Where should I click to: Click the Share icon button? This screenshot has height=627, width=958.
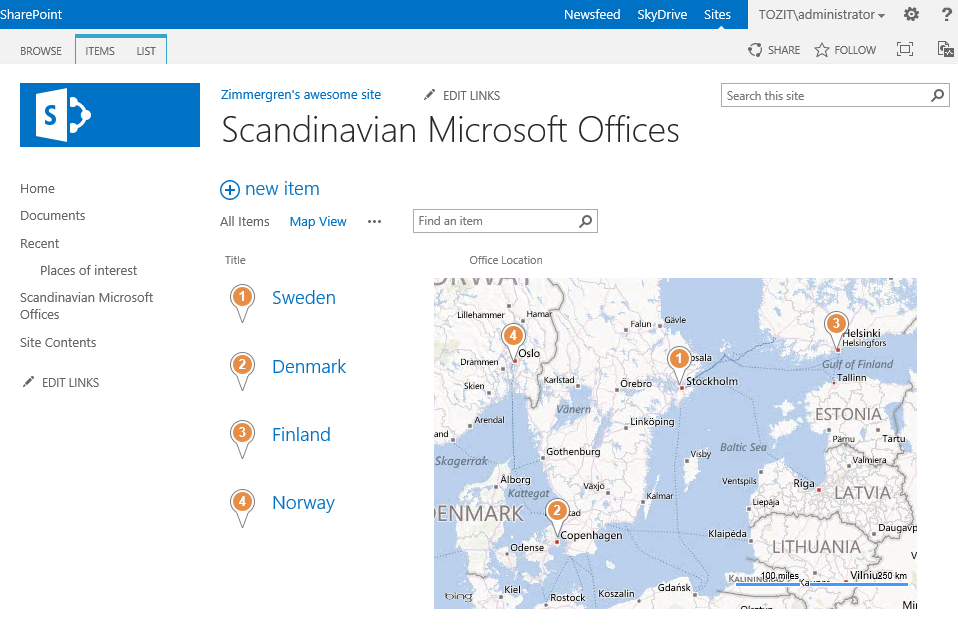[x=755, y=50]
